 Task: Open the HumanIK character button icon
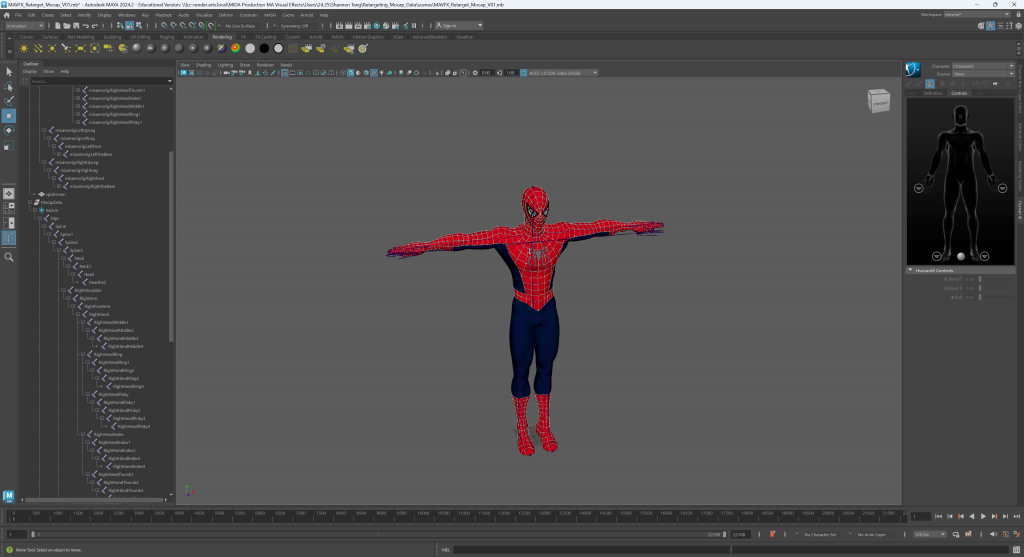(x=912, y=69)
